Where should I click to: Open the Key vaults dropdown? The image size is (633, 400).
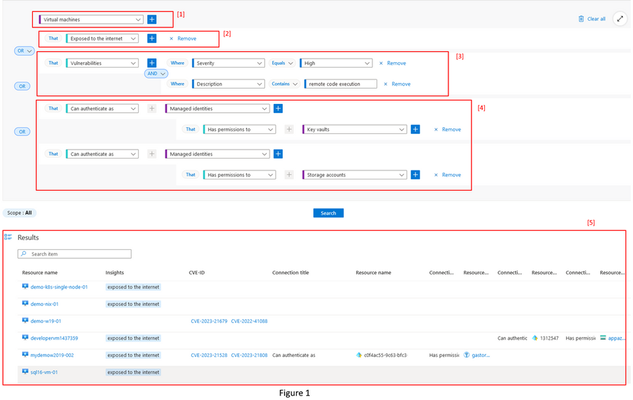pyautogui.click(x=354, y=129)
